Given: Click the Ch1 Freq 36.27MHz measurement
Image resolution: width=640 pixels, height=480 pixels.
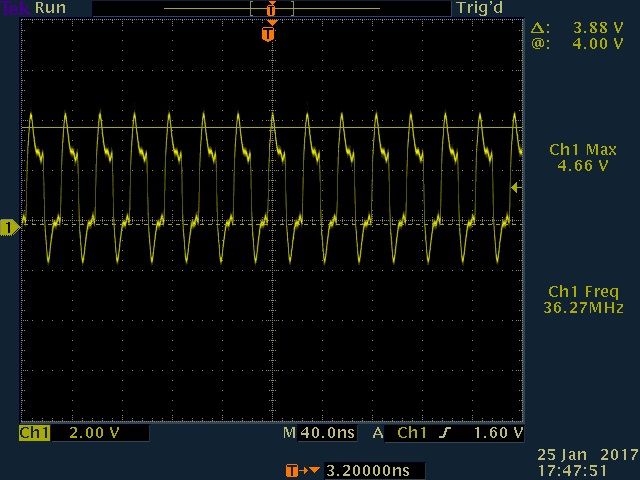Looking at the screenshot, I should (x=583, y=300).
